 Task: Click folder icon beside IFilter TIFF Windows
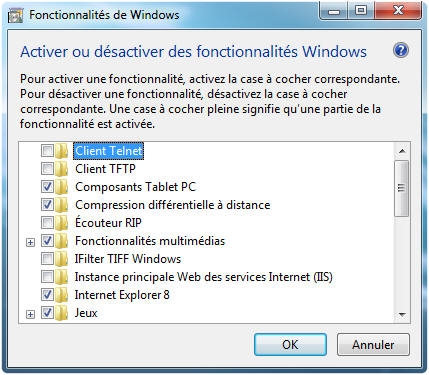coord(62,259)
